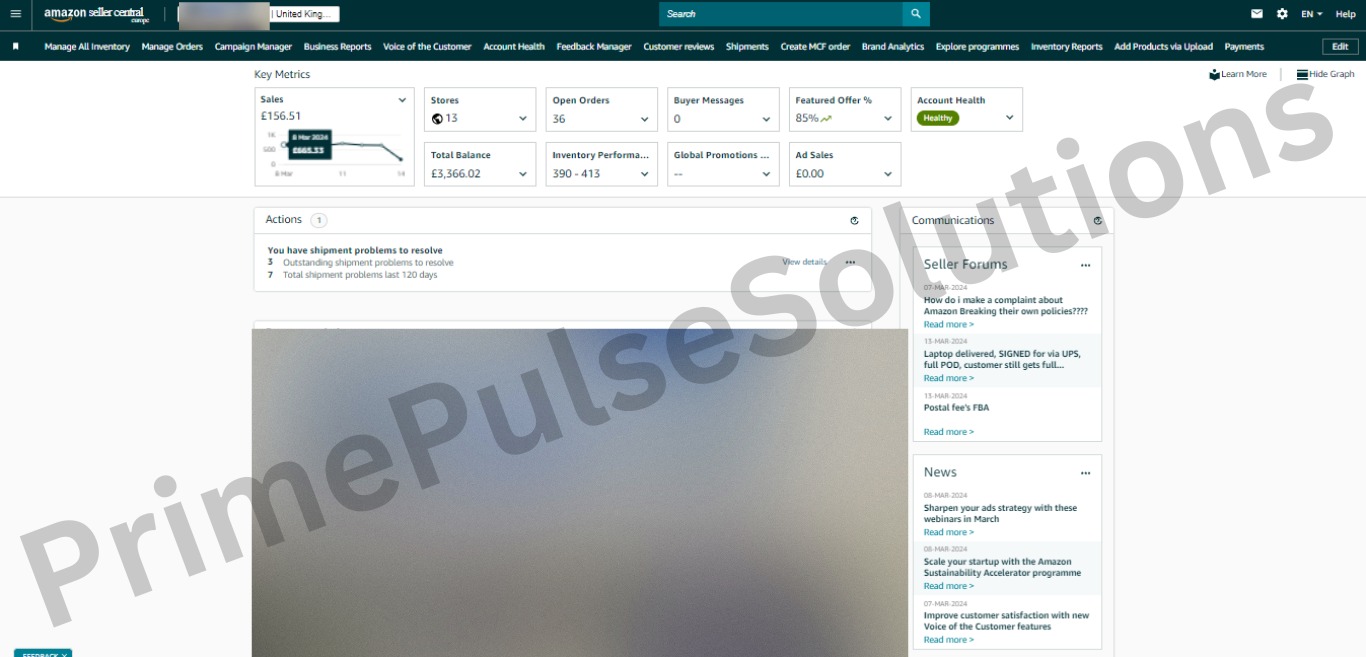Open Explore programmes
Image resolution: width=1366 pixels, height=657 pixels.
coord(977,46)
